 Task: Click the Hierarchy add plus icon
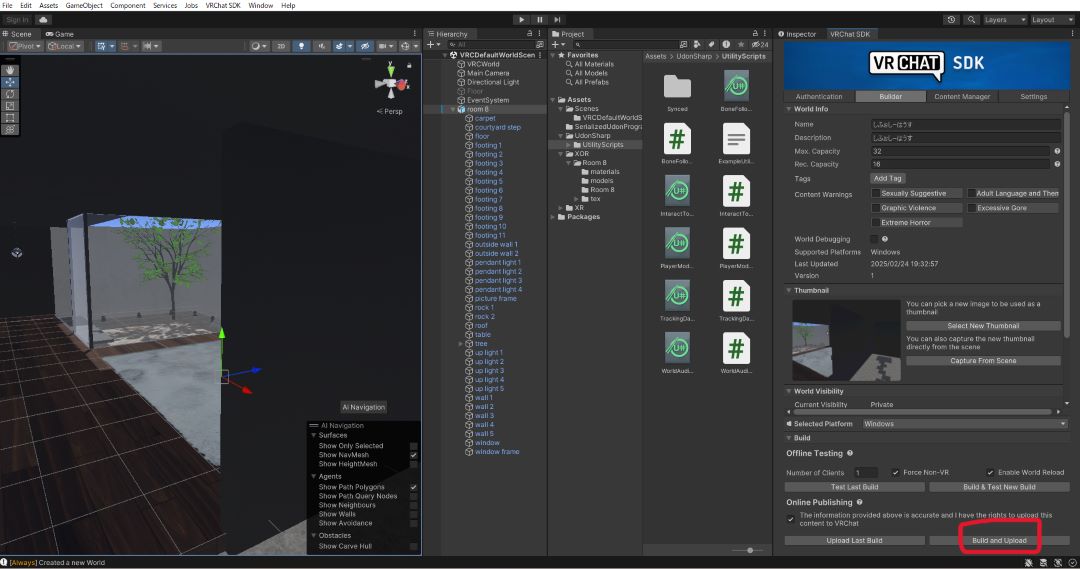pos(432,45)
